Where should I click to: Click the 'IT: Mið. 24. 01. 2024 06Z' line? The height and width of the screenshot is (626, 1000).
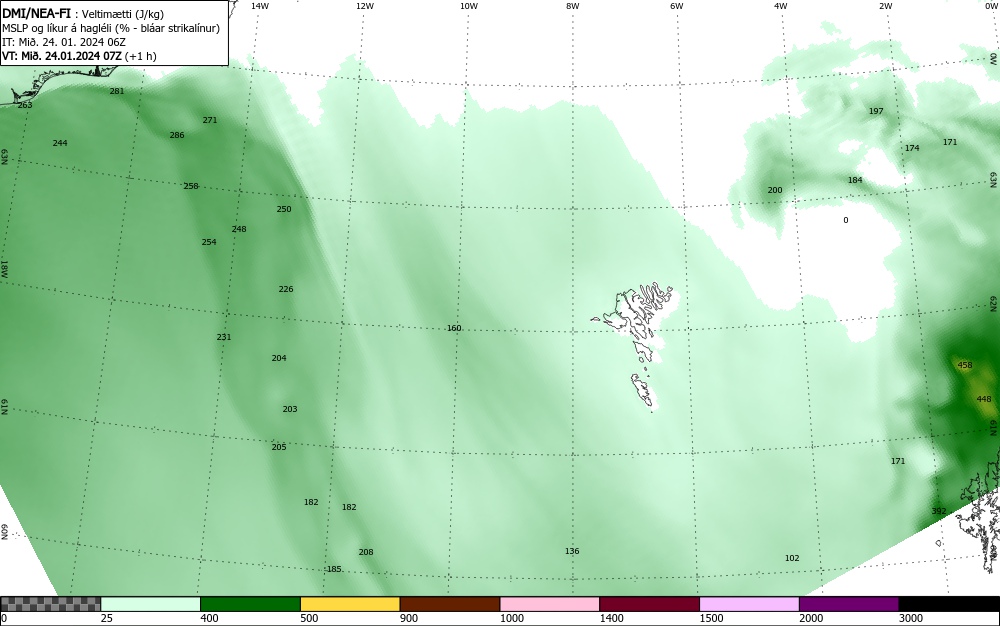pyautogui.click(x=64, y=42)
